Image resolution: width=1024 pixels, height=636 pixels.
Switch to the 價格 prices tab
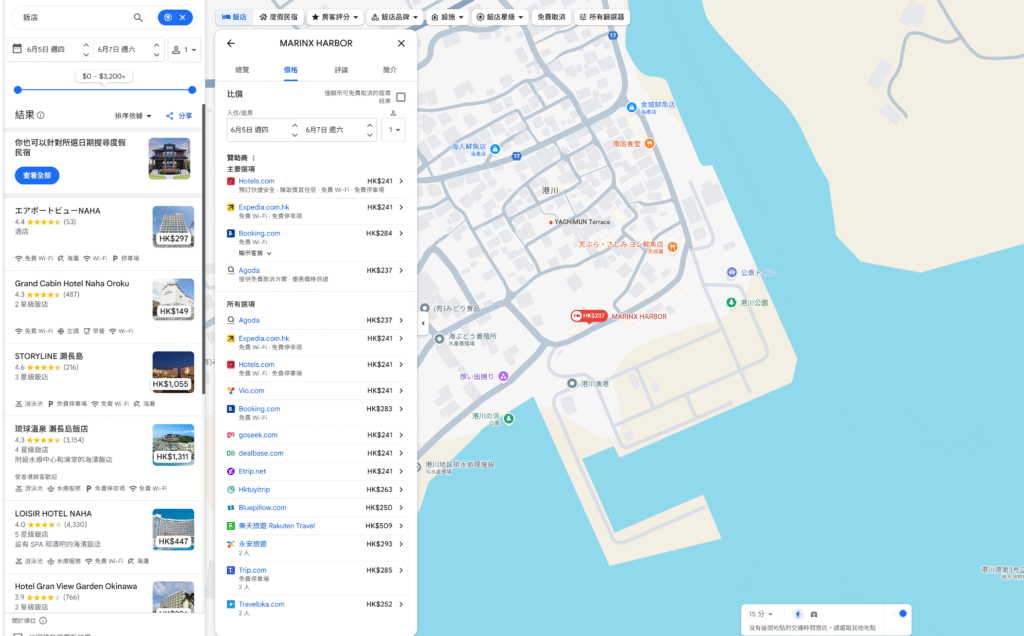click(x=291, y=70)
